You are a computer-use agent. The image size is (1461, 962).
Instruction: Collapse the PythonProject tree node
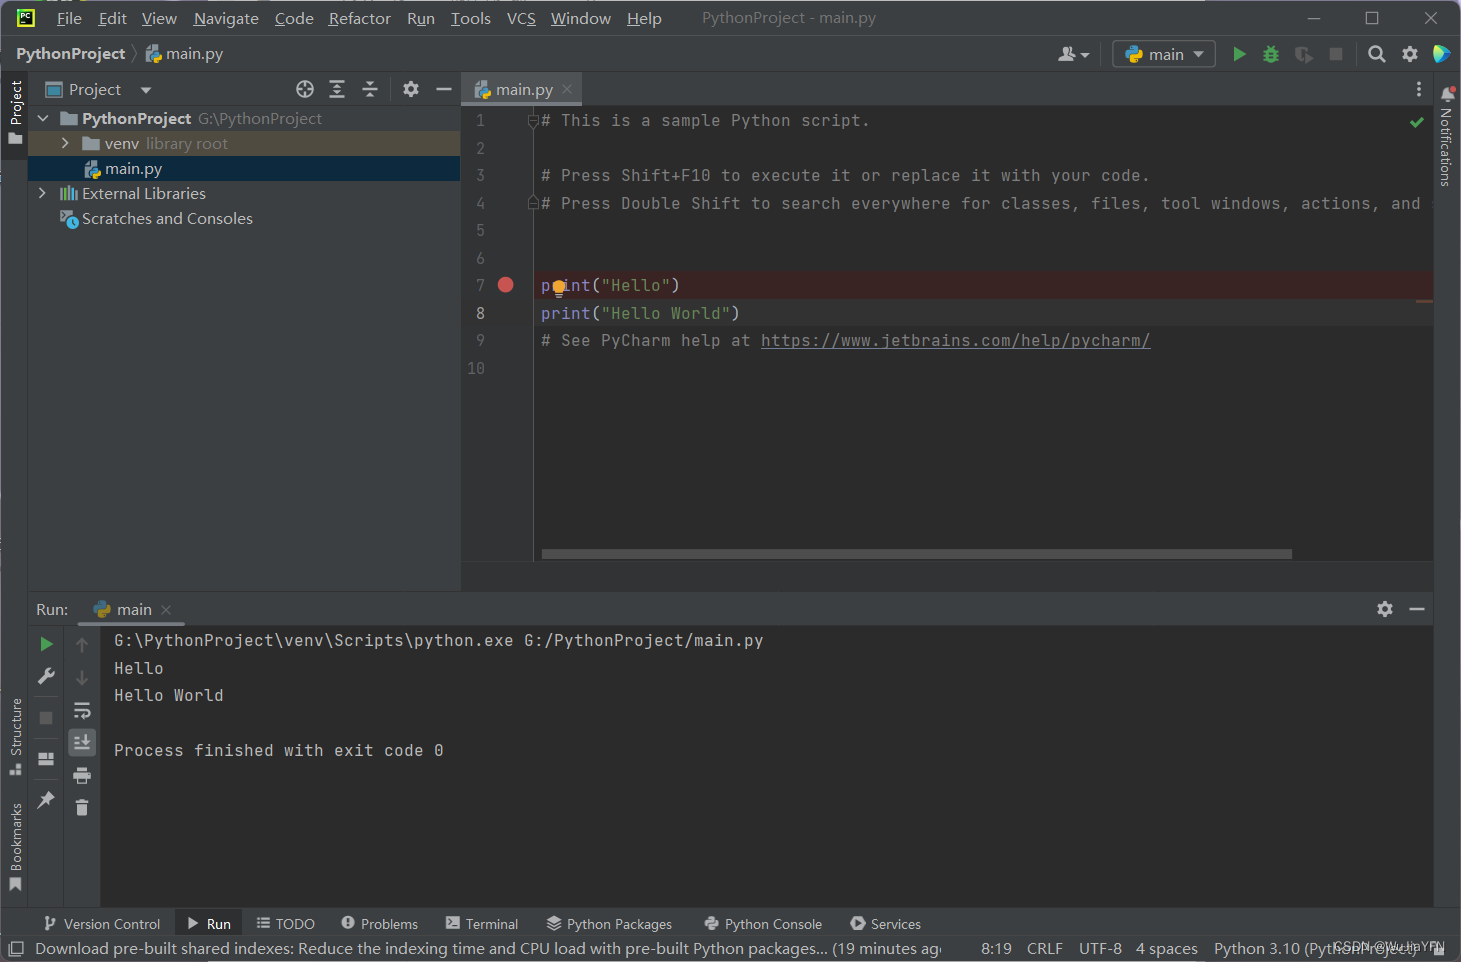(42, 118)
